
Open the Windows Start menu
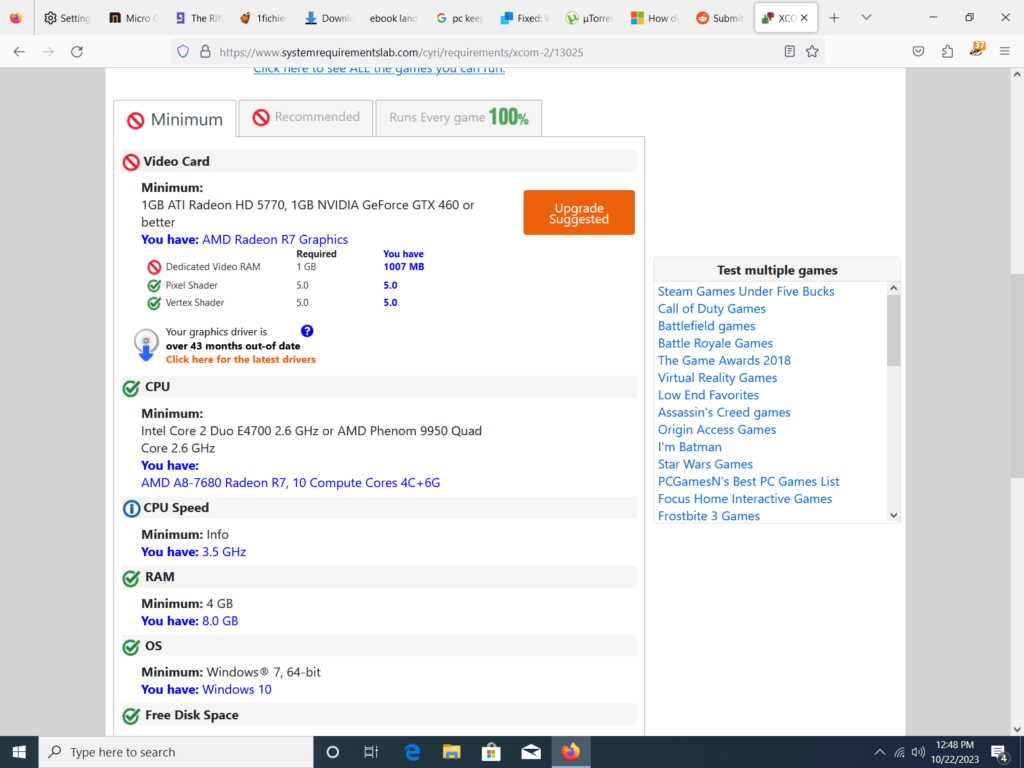tap(19, 752)
